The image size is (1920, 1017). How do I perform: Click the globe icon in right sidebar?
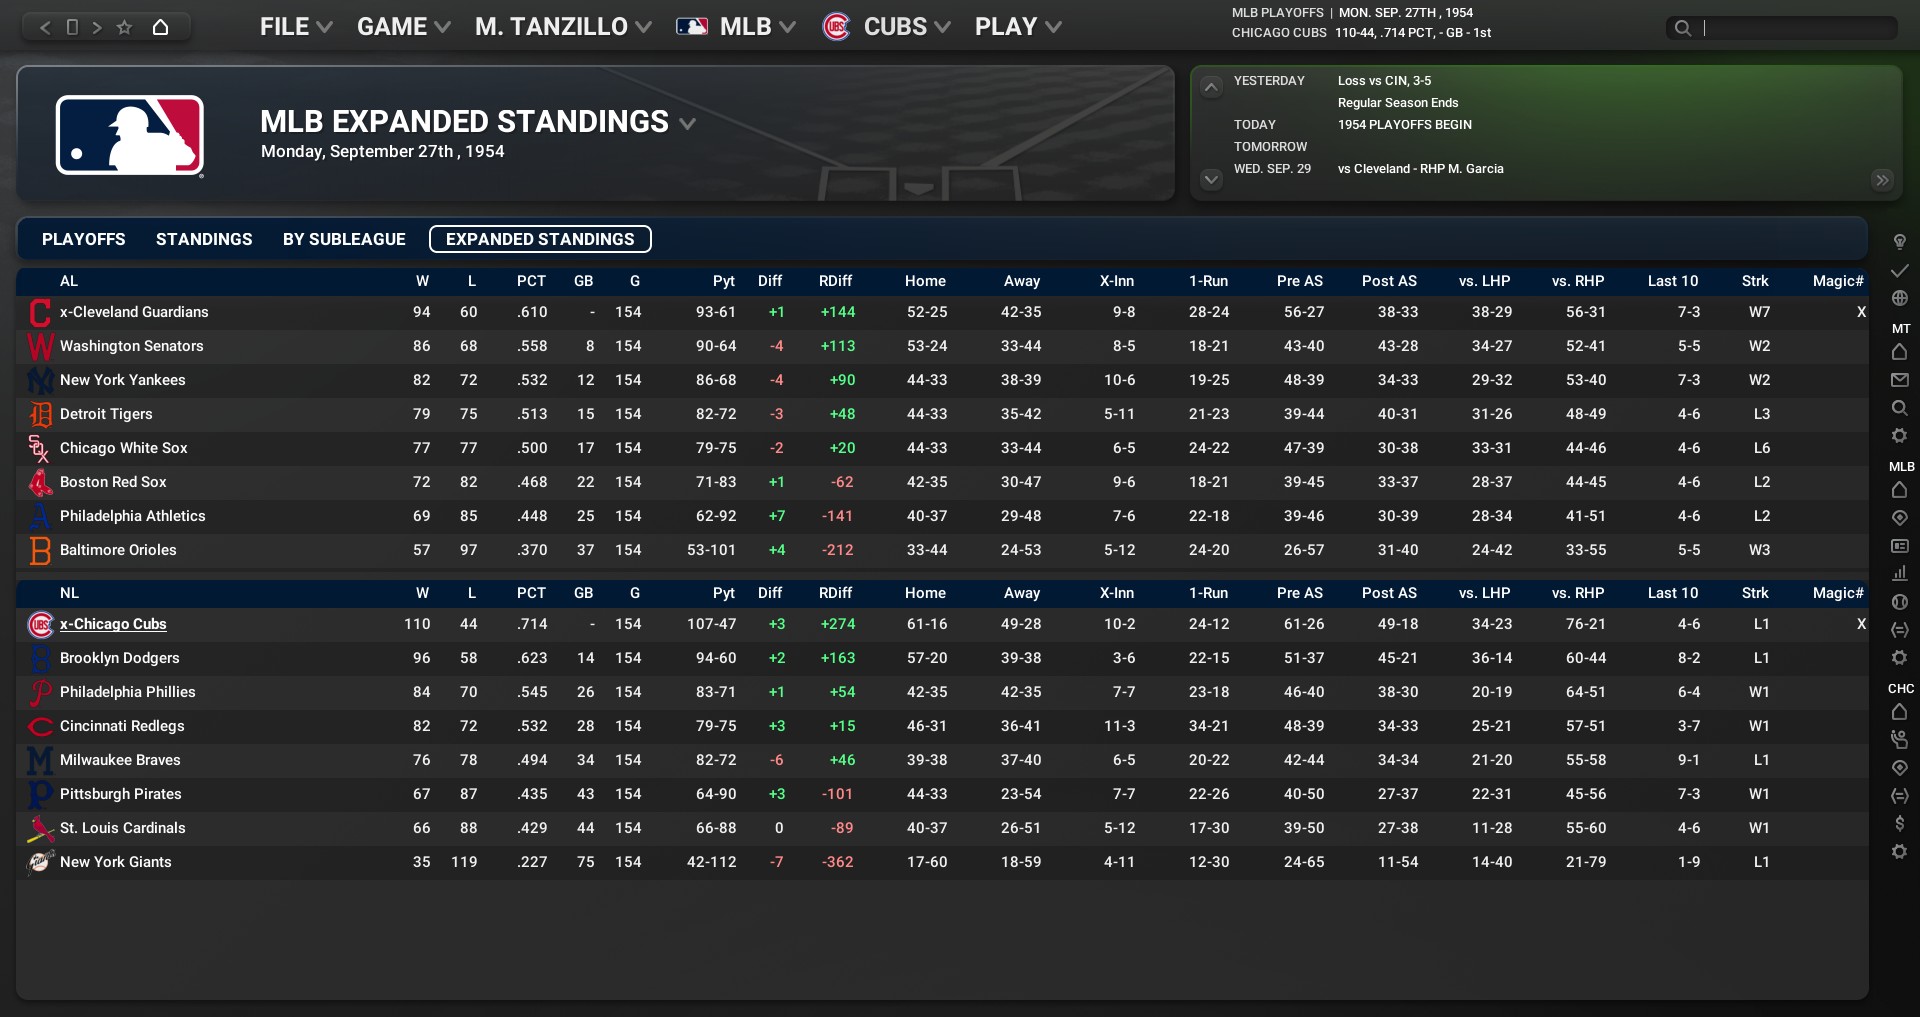[1899, 298]
